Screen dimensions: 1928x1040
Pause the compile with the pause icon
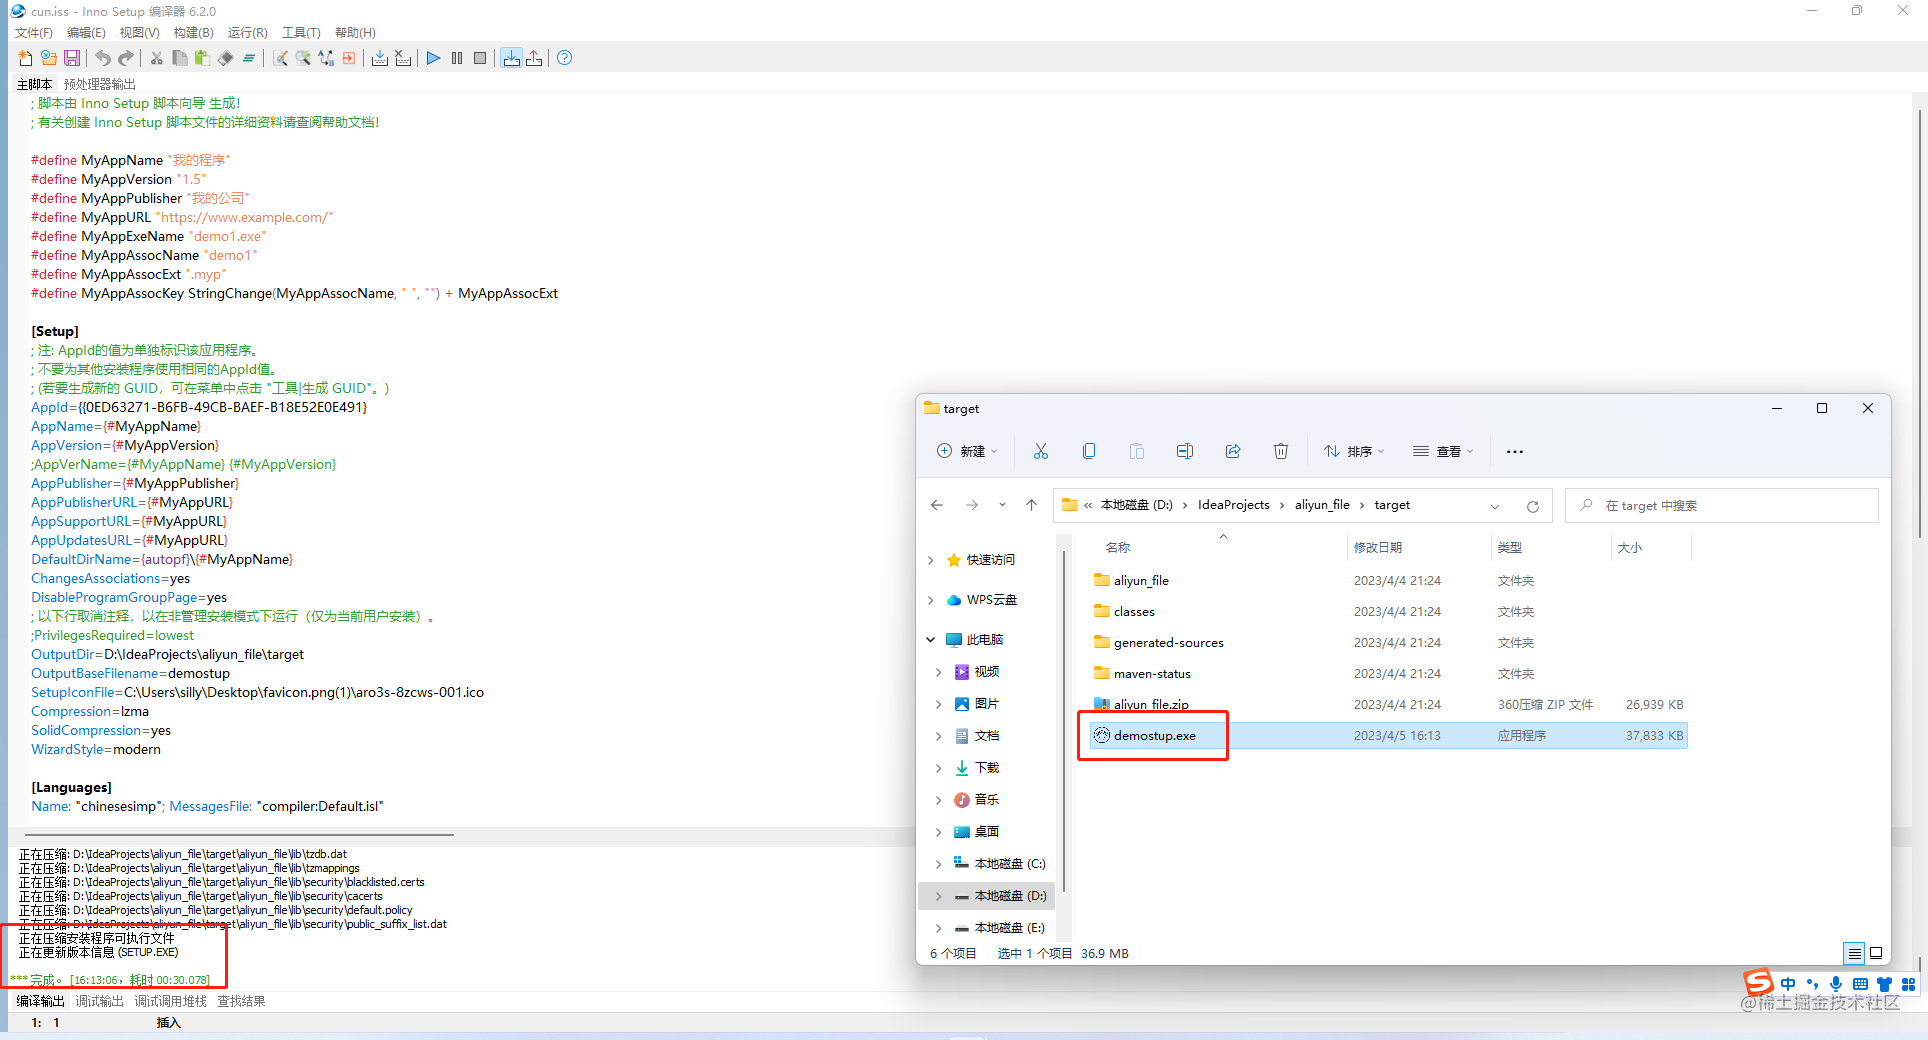[457, 58]
